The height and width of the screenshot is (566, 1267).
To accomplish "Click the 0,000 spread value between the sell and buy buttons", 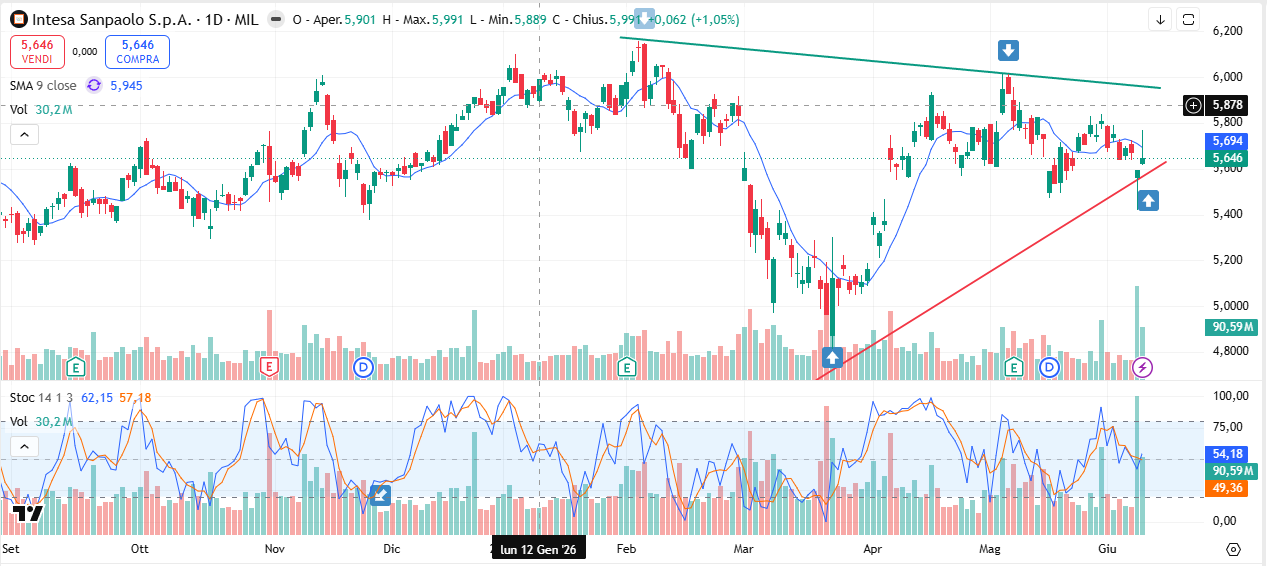I will pyautogui.click(x=85, y=51).
